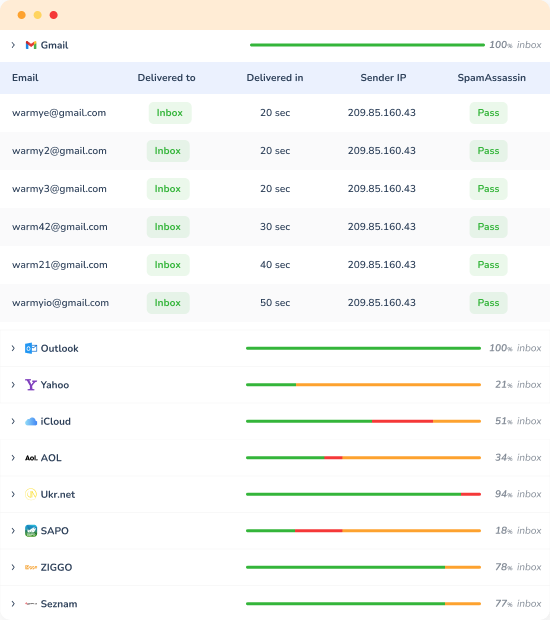The height and width of the screenshot is (620, 550).
Task: Select the email warm42@gmail.com
Action: pos(60,227)
